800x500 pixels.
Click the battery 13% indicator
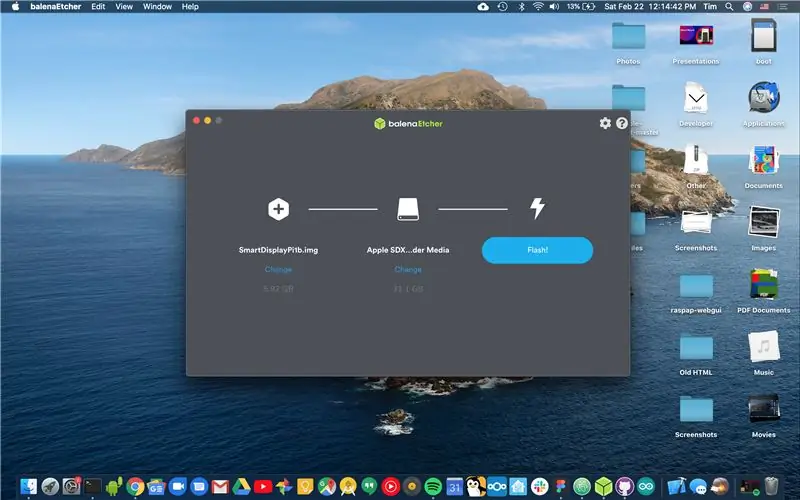click(581, 7)
